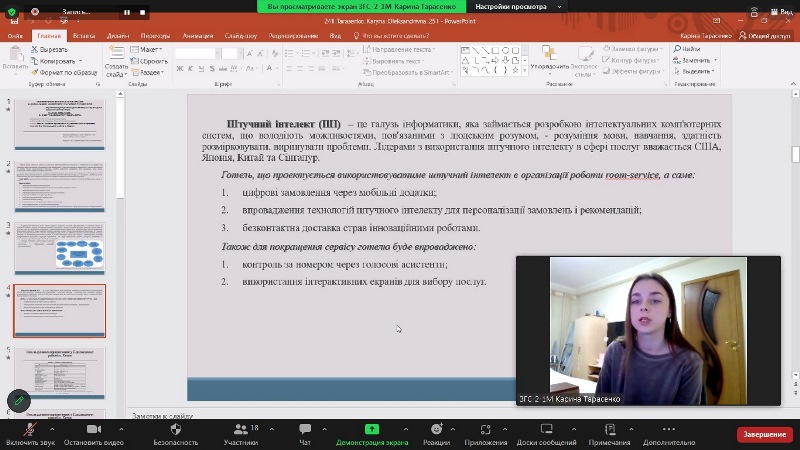Click Сбросить reset slide button

149,61
